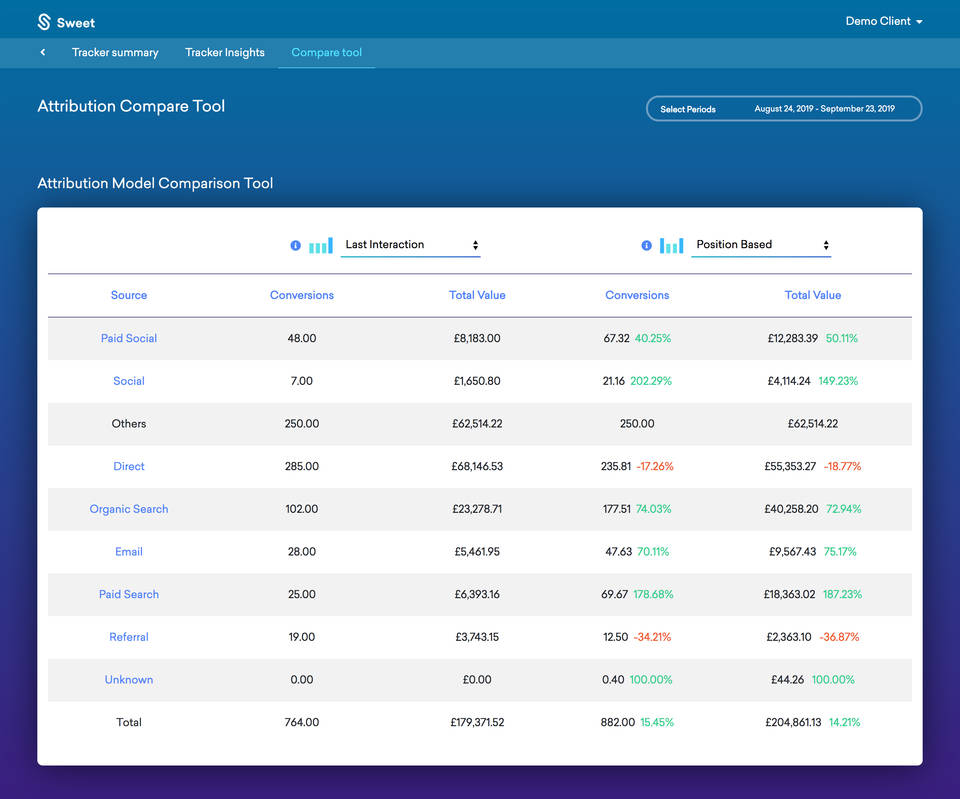Viewport: 960px width, 799px height.
Task: Open the Paid Social source link
Action: 129,339
